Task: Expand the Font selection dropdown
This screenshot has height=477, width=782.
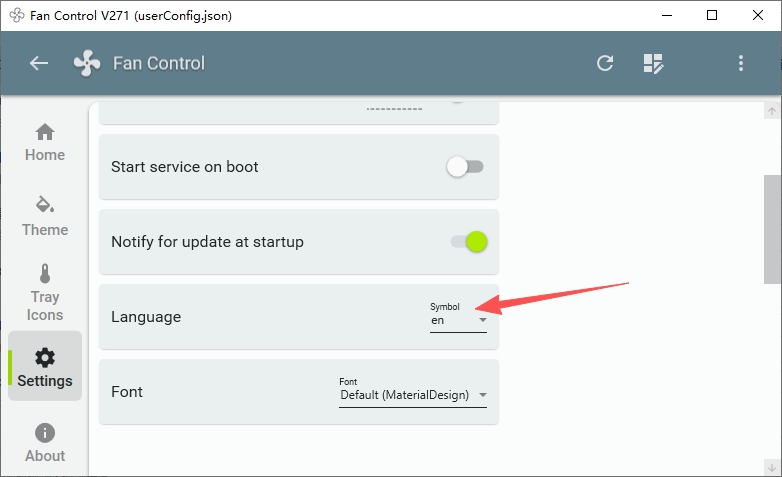Action: click(x=413, y=391)
